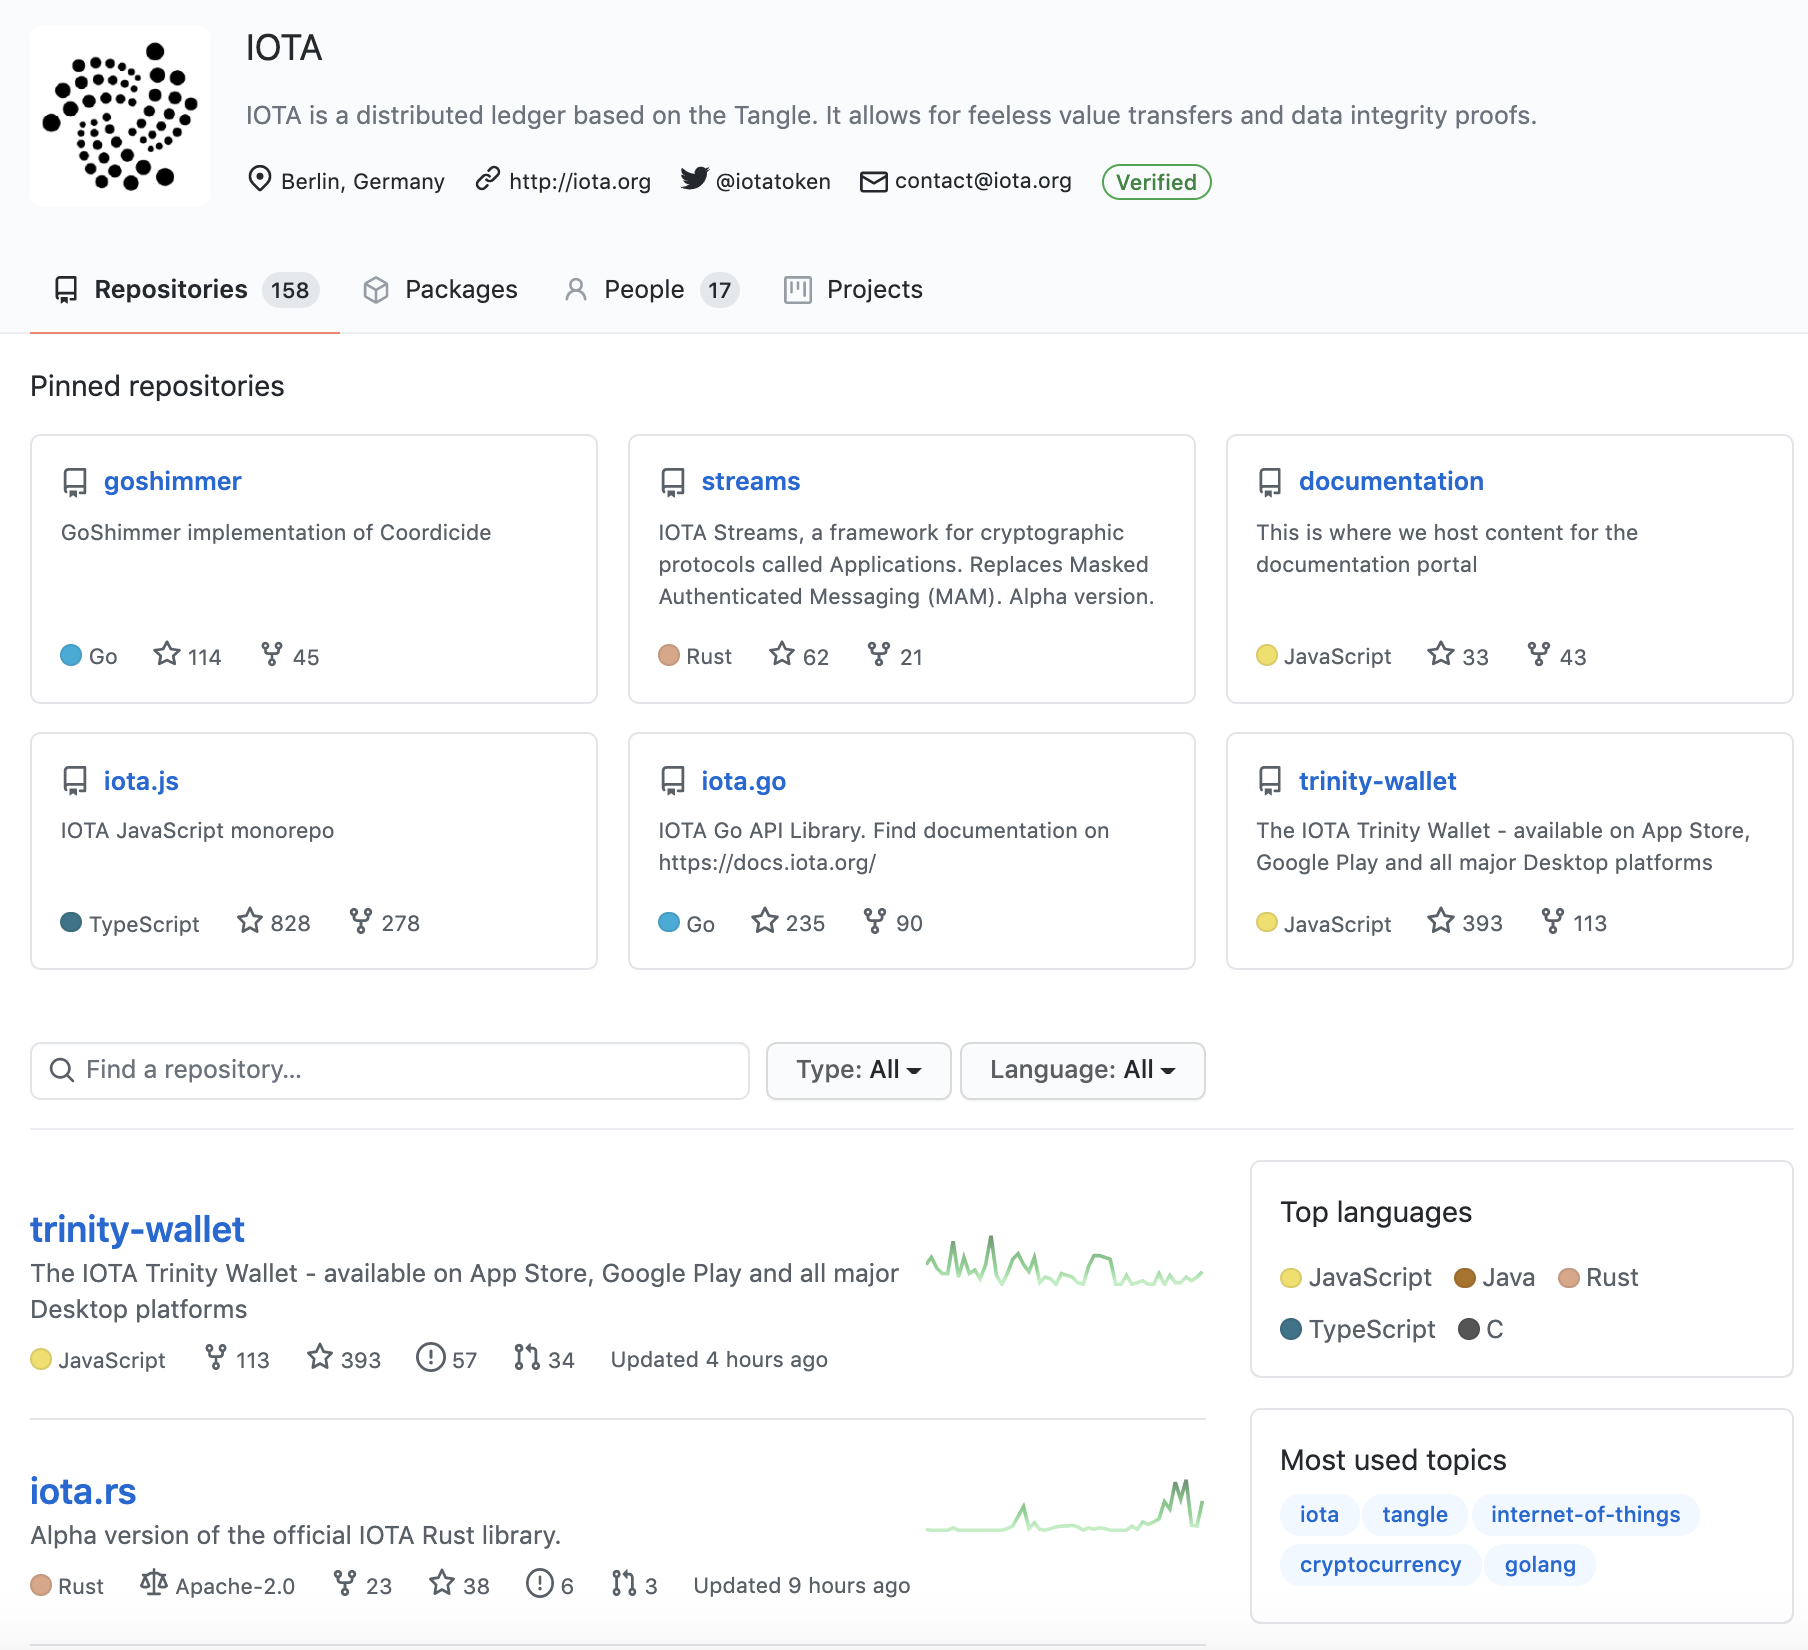
Task: Filter by Rust in Top languages
Action: [x=1598, y=1277]
